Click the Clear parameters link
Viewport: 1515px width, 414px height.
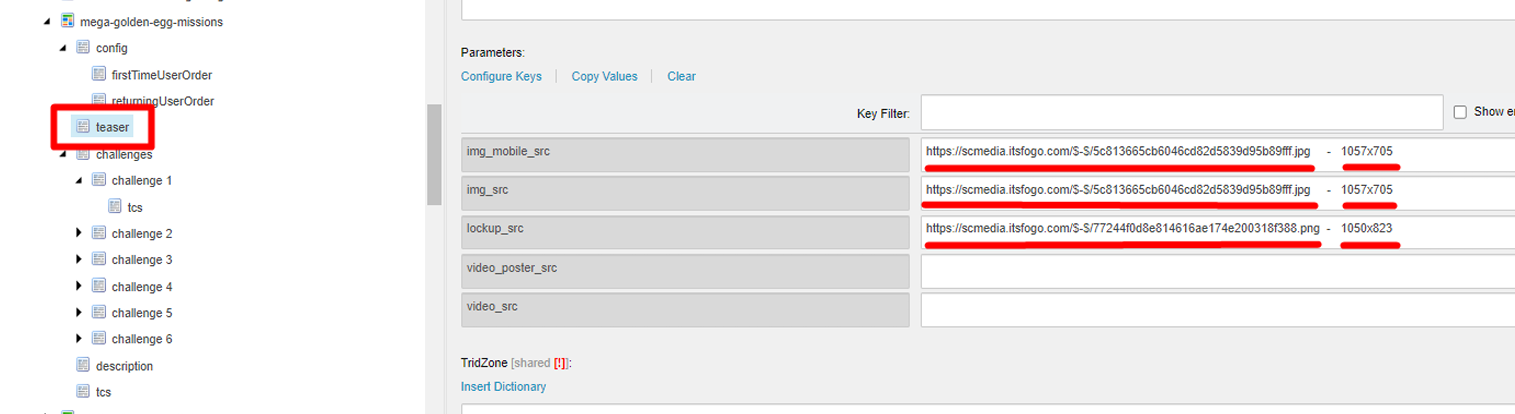681,76
